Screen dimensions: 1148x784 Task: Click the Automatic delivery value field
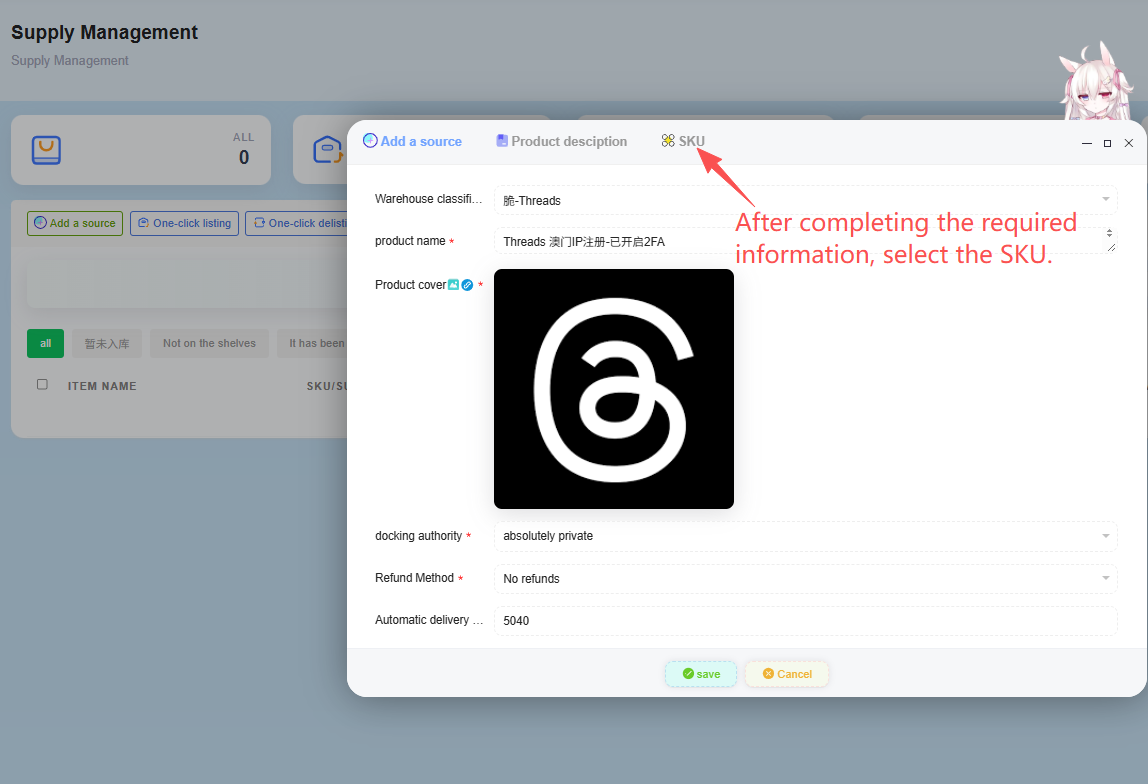805,621
